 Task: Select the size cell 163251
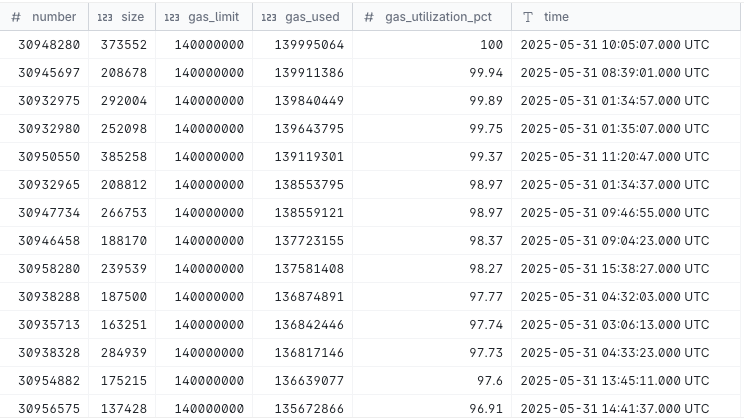tap(122, 325)
